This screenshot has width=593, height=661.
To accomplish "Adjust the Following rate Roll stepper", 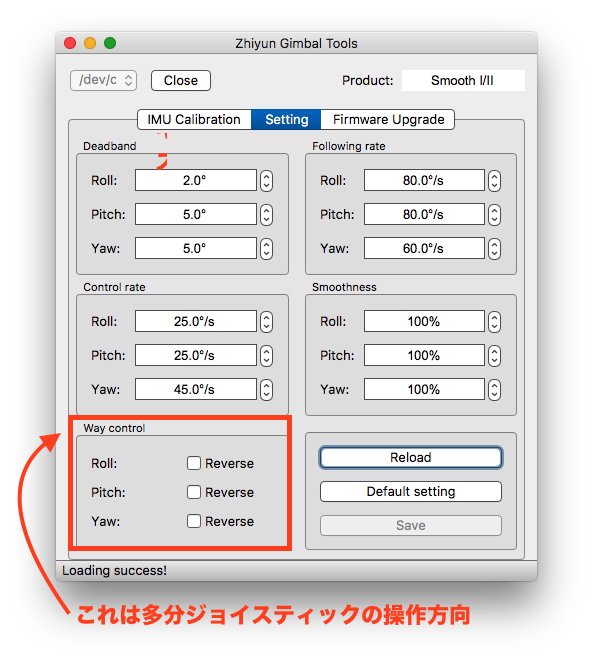I will coord(494,181).
